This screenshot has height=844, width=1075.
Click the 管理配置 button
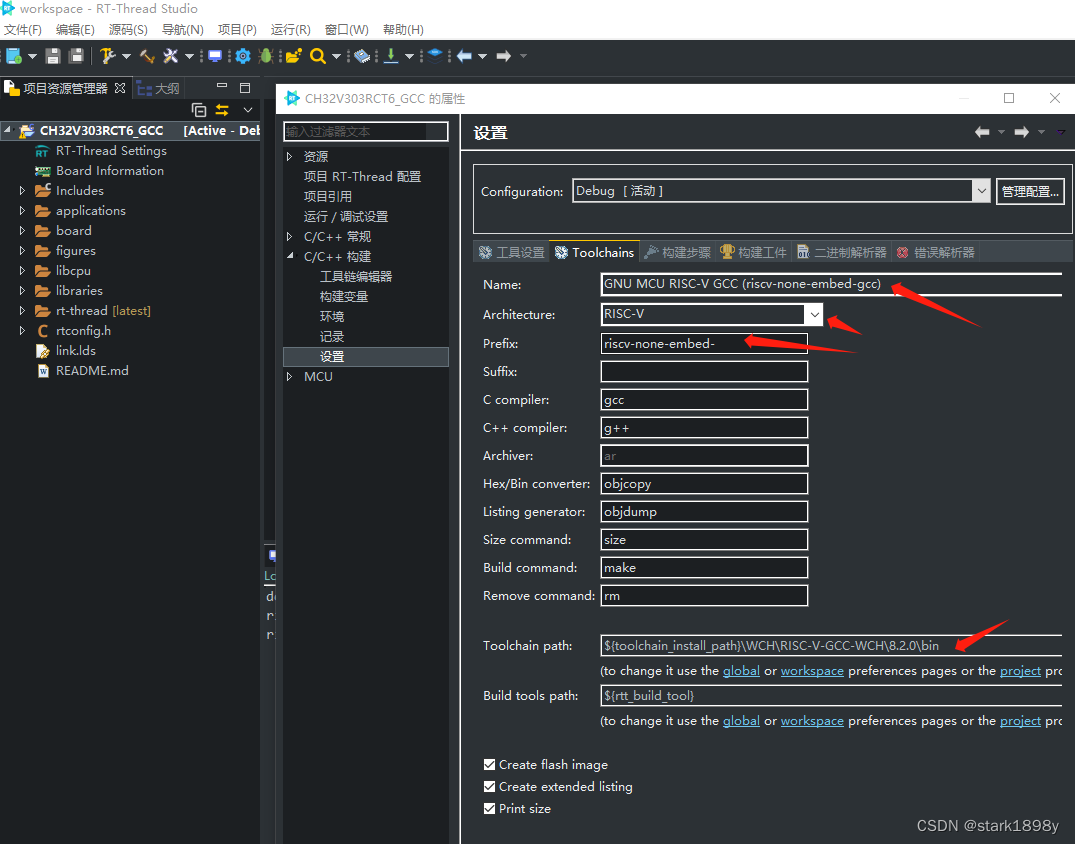point(1030,191)
